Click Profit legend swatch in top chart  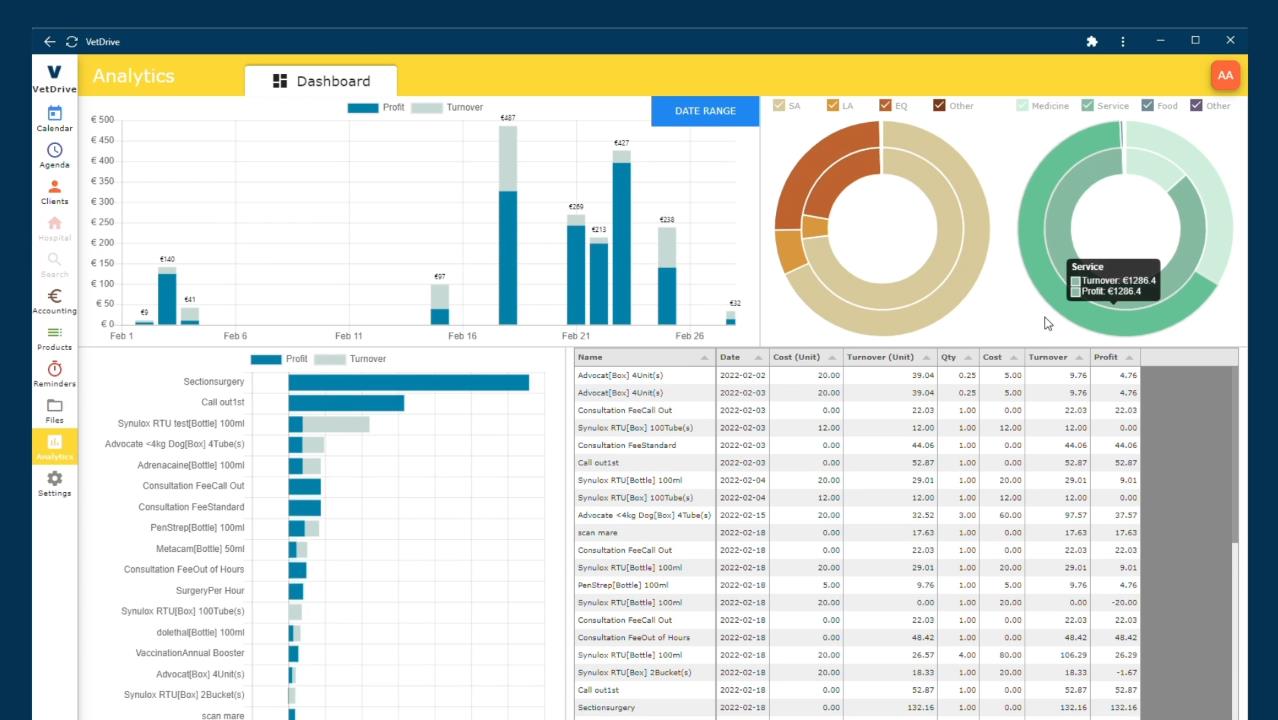coord(363,108)
